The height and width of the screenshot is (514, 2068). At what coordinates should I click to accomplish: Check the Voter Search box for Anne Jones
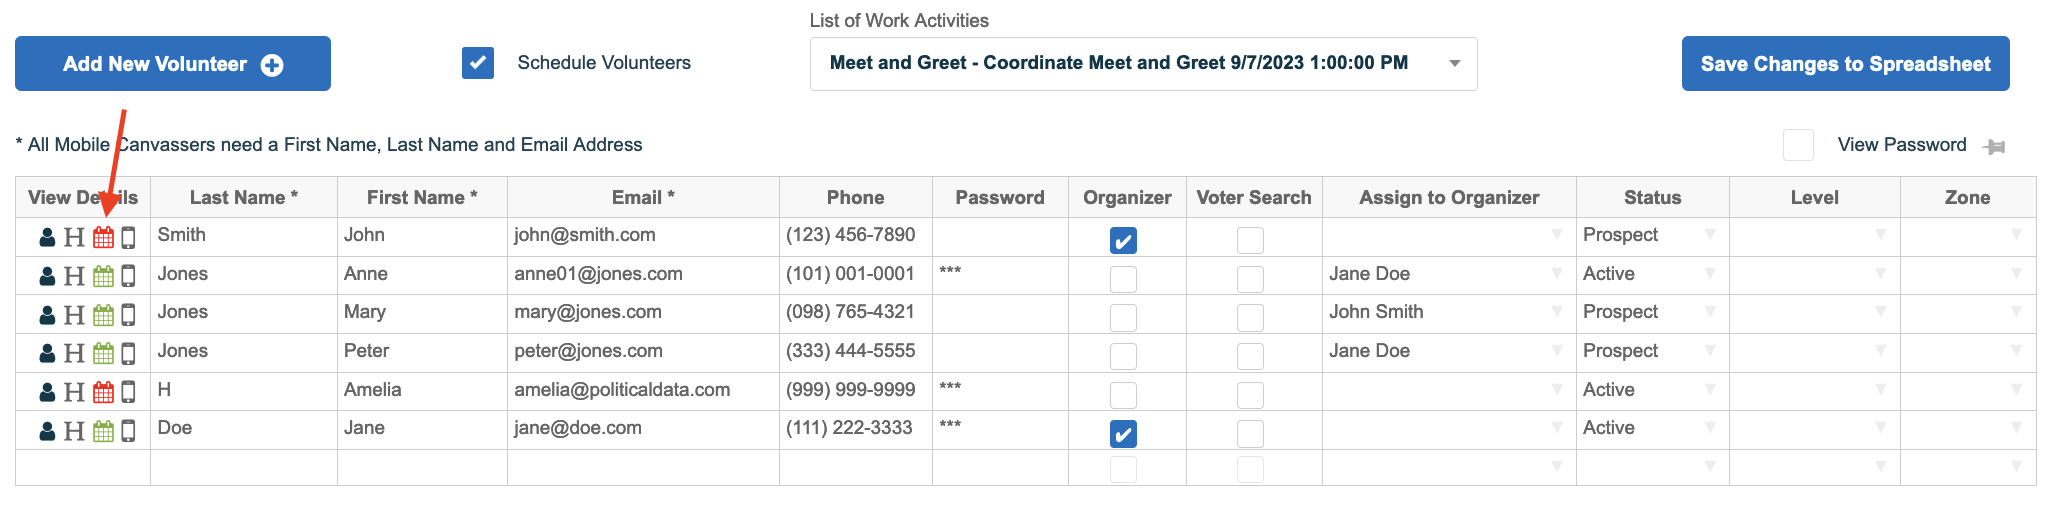[1250, 279]
